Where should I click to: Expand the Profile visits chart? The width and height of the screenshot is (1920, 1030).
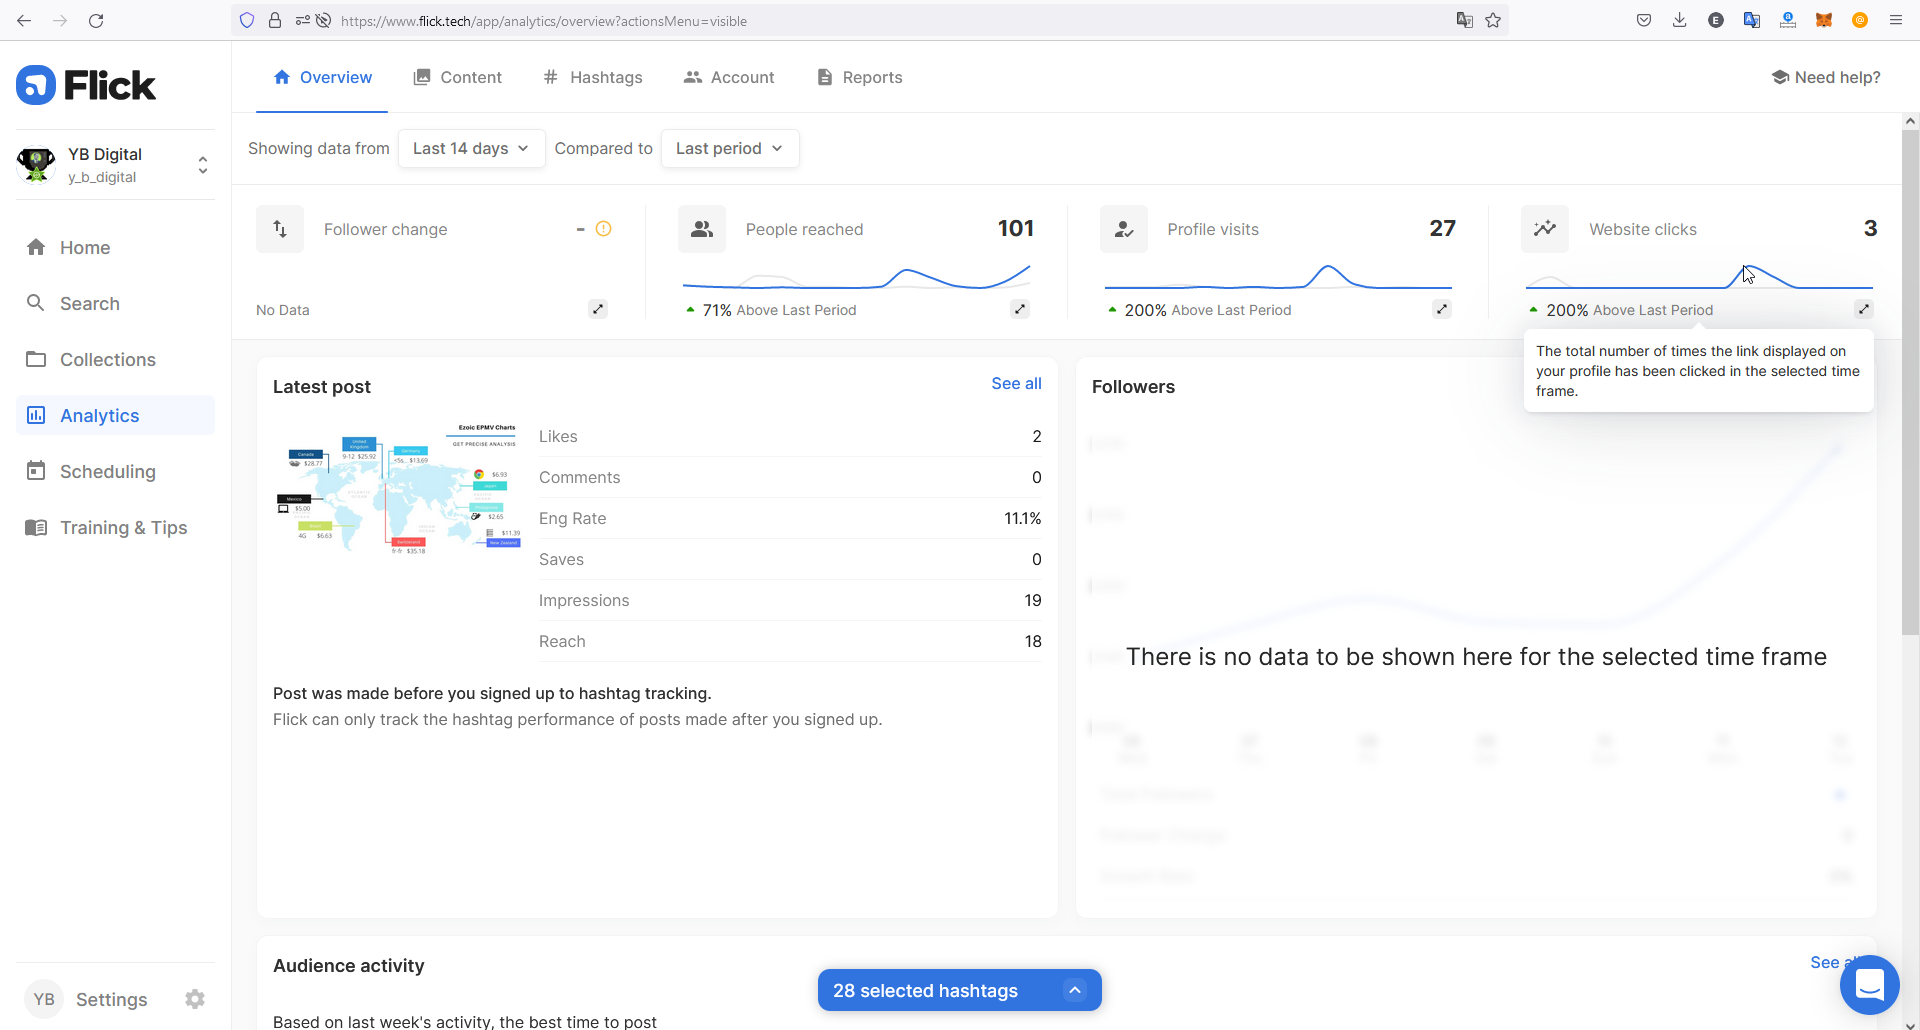point(1441,309)
